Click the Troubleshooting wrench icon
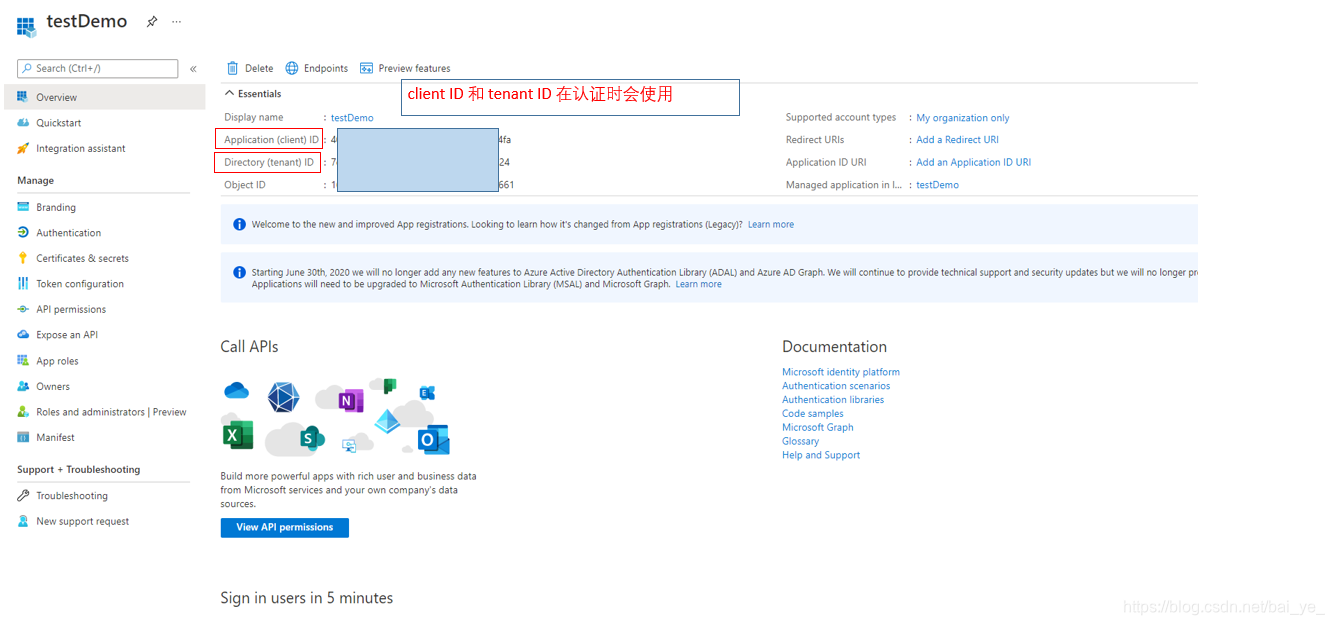 click(23, 496)
